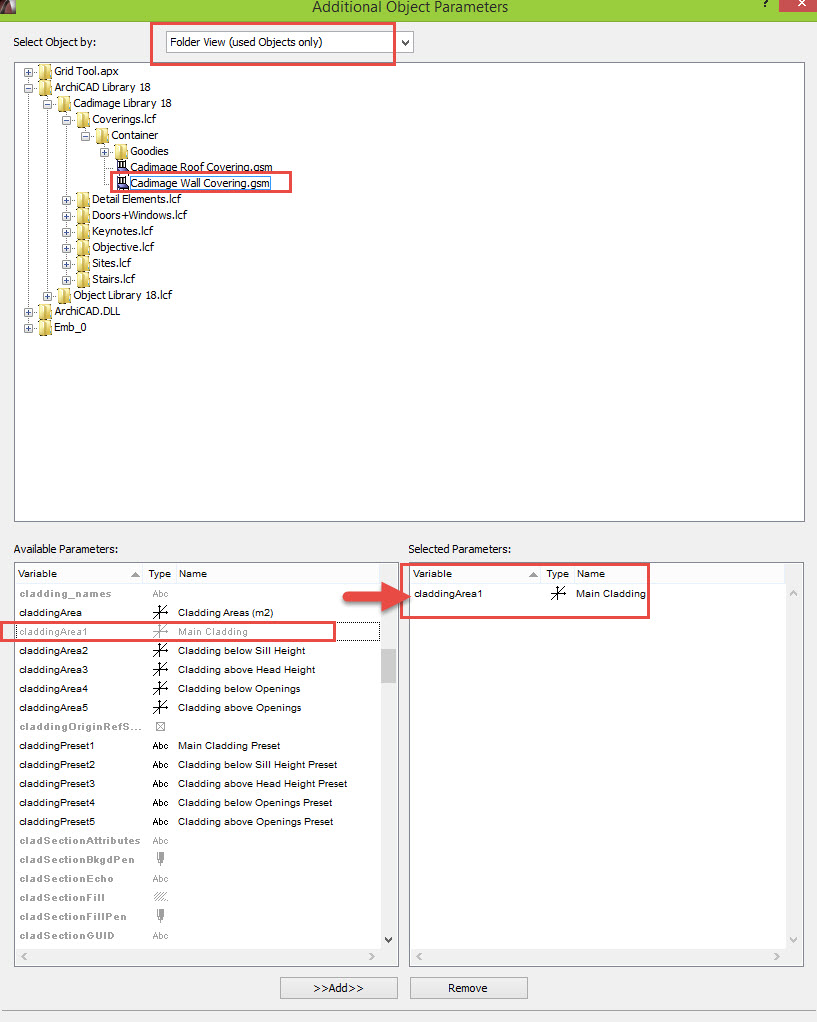Click the Remove button
The height and width of the screenshot is (1022, 817).
pos(468,988)
